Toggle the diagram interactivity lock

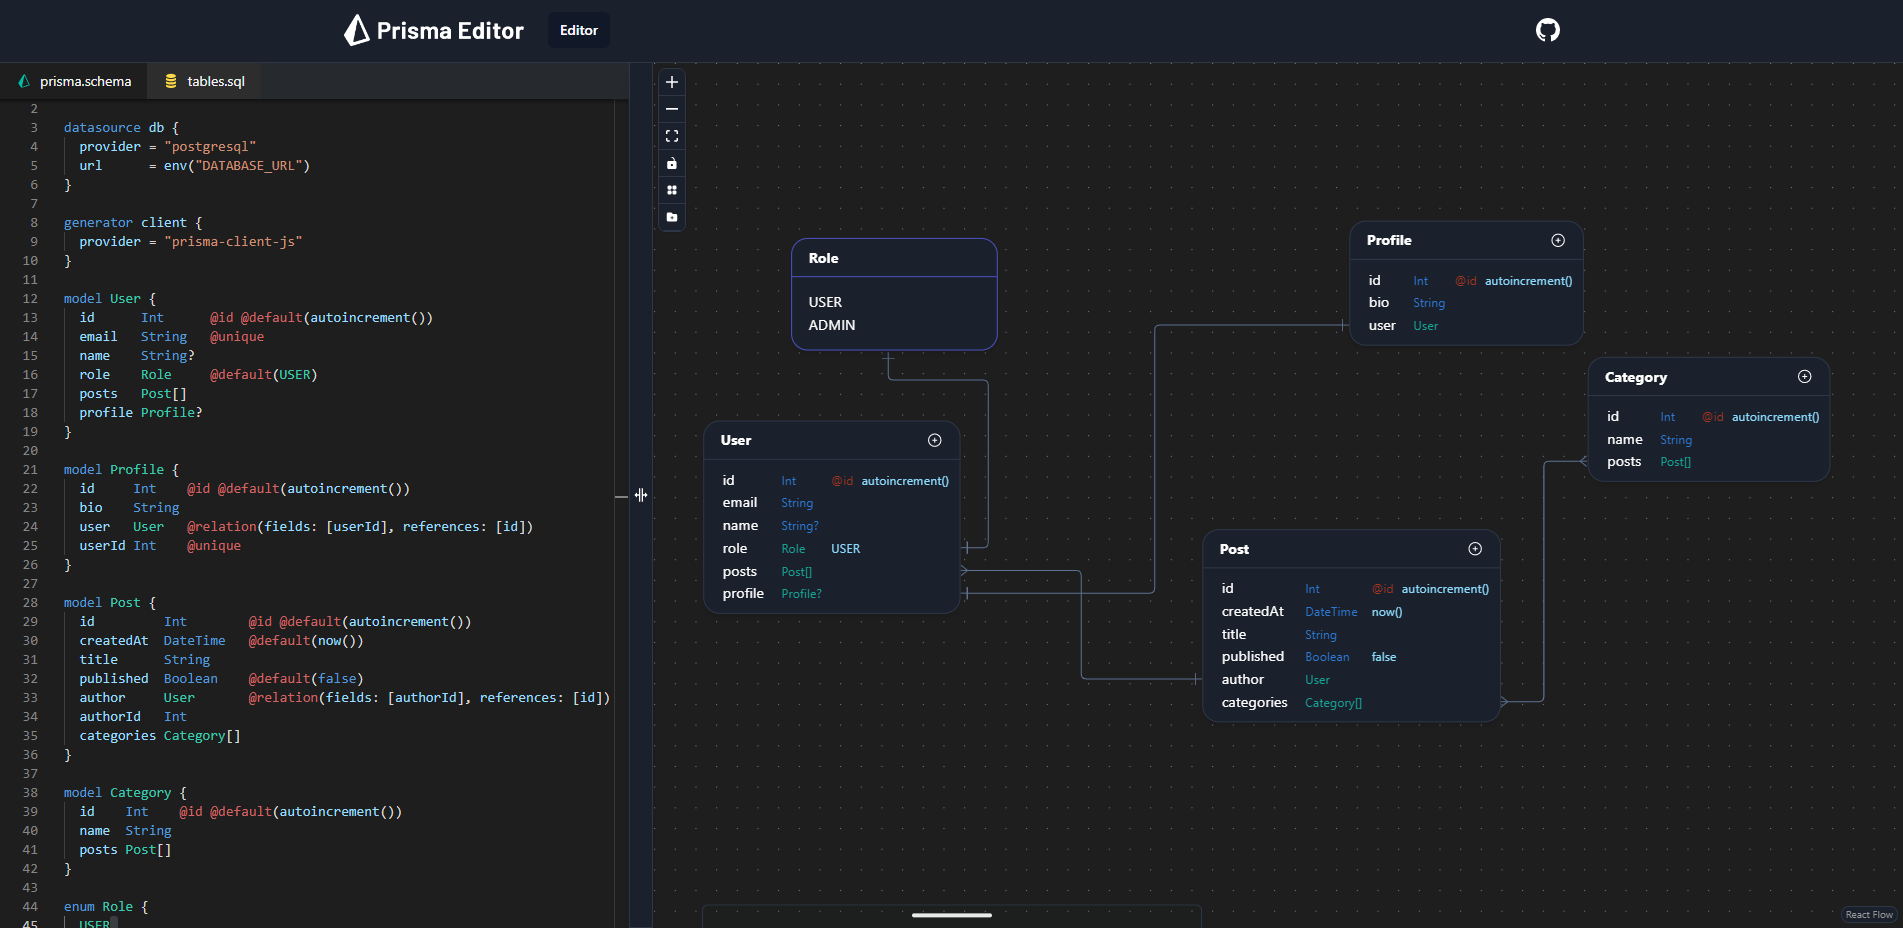click(x=672, y=163)
